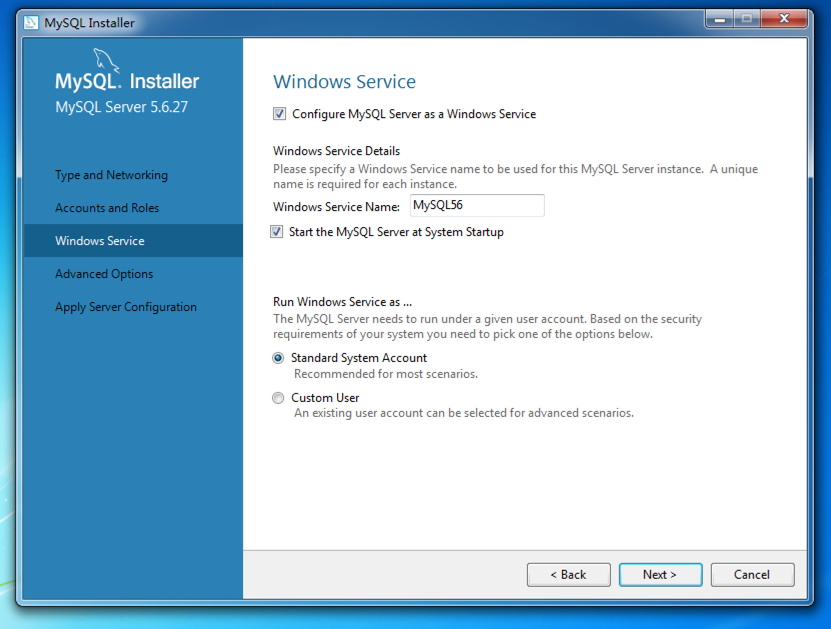Open the Advanced Options step
831x629 pixels.
(104, 274)
